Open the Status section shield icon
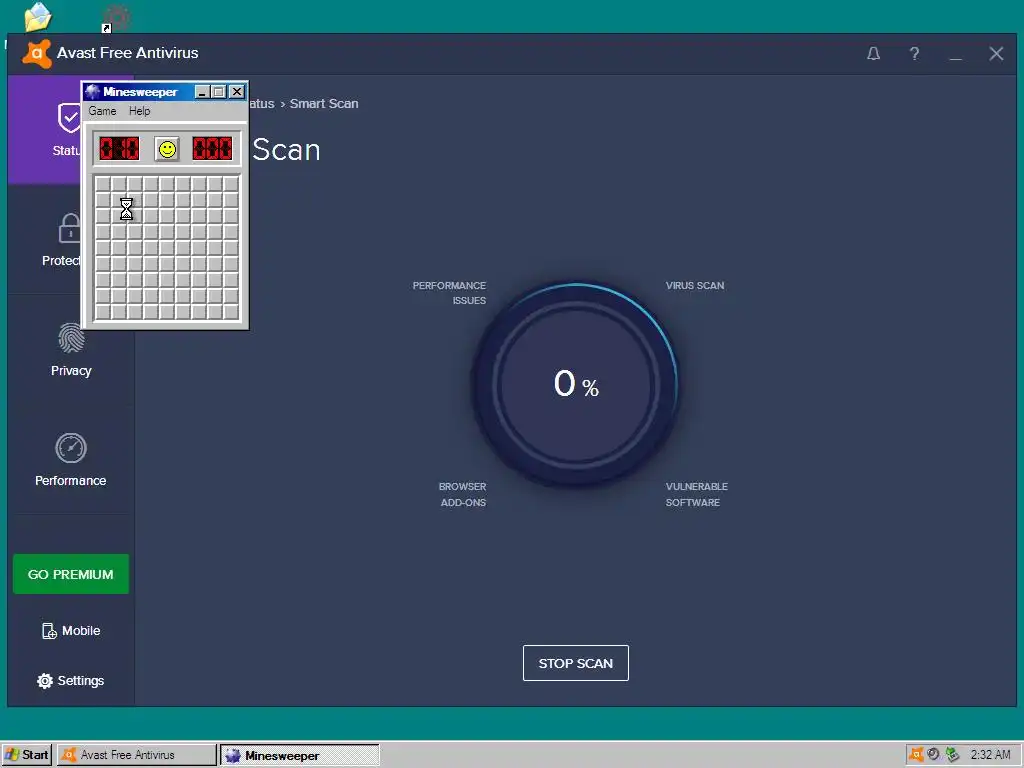 tap(69, 118)
